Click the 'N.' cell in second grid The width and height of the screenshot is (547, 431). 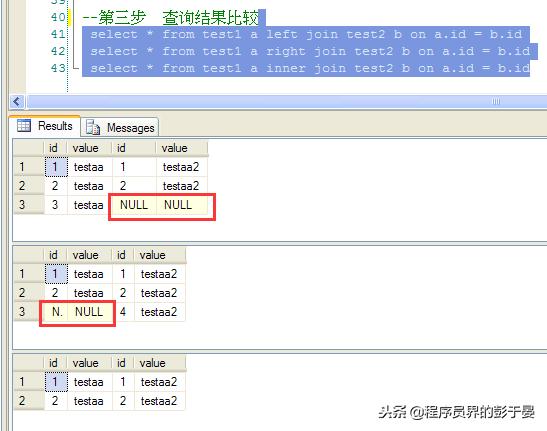coord(56,312)
